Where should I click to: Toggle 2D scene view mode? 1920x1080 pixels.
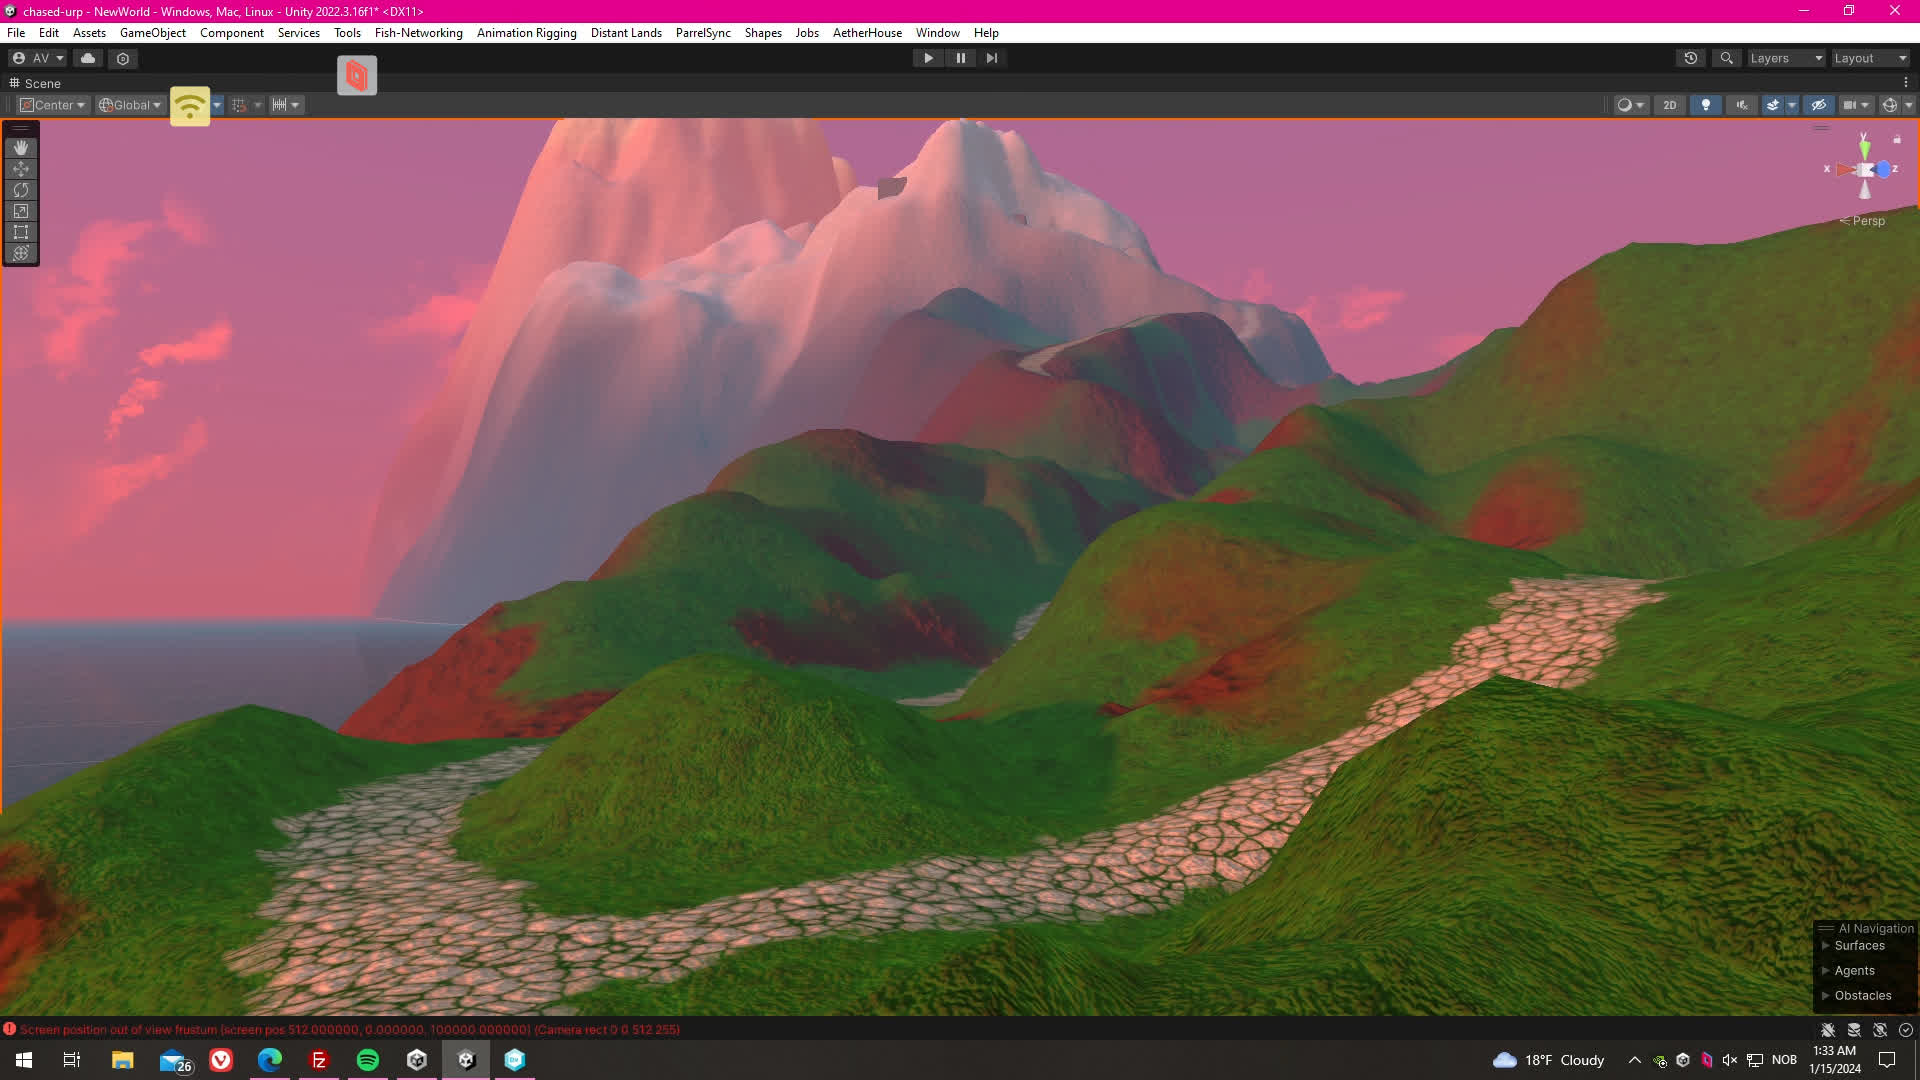point(1669,105)
